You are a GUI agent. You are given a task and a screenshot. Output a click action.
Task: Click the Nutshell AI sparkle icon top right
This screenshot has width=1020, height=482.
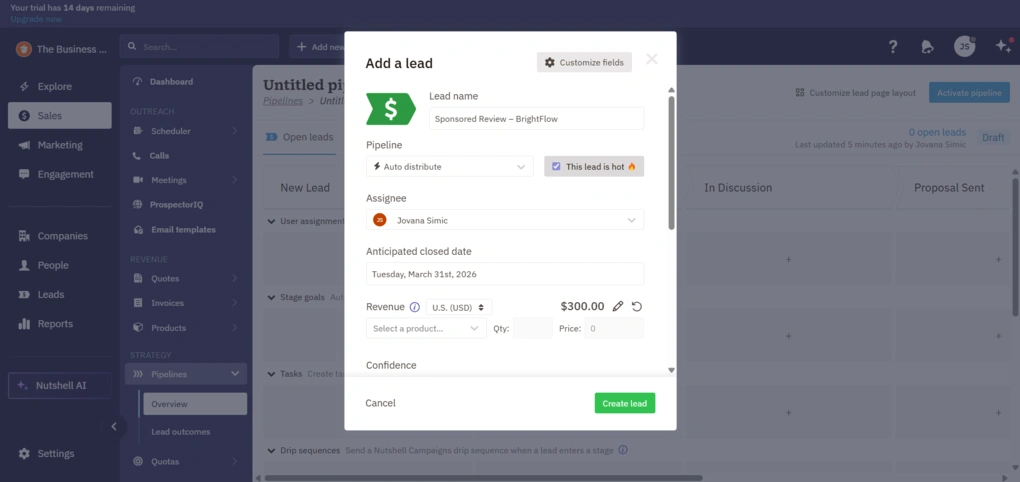point(1003,47)
